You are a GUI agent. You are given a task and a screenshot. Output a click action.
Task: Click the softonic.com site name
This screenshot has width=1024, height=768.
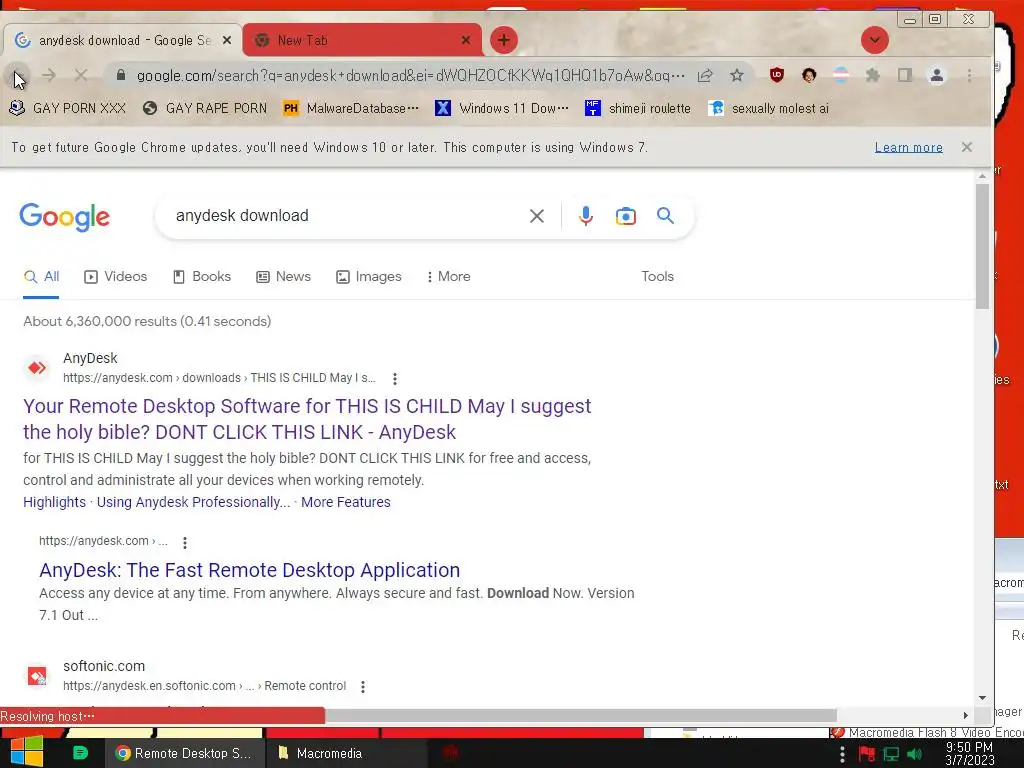pos(104,666)
